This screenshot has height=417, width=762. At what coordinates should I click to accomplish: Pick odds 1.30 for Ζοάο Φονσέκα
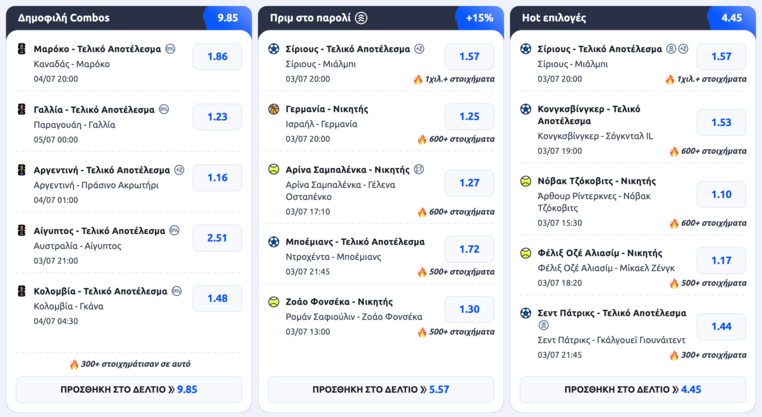[469, 309]
